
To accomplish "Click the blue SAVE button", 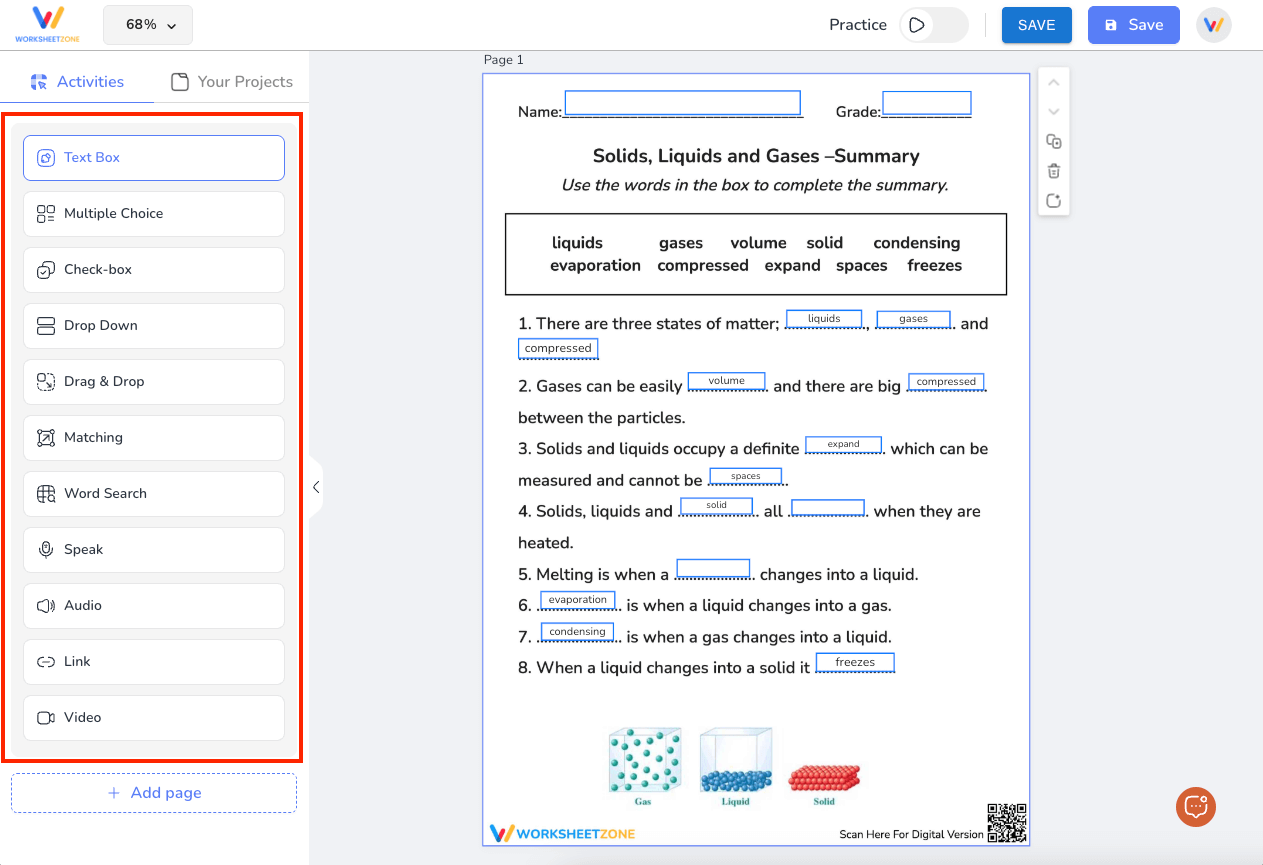I will [1036, 25].
